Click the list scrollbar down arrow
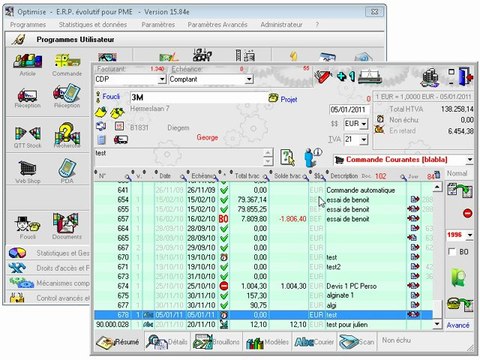Image resolution: width=480 pixels, height=360 pixels. point(437,324)
